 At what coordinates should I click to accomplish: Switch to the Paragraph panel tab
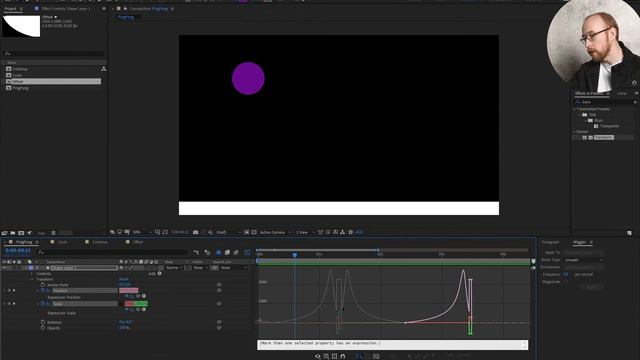[x=550, y=242]
